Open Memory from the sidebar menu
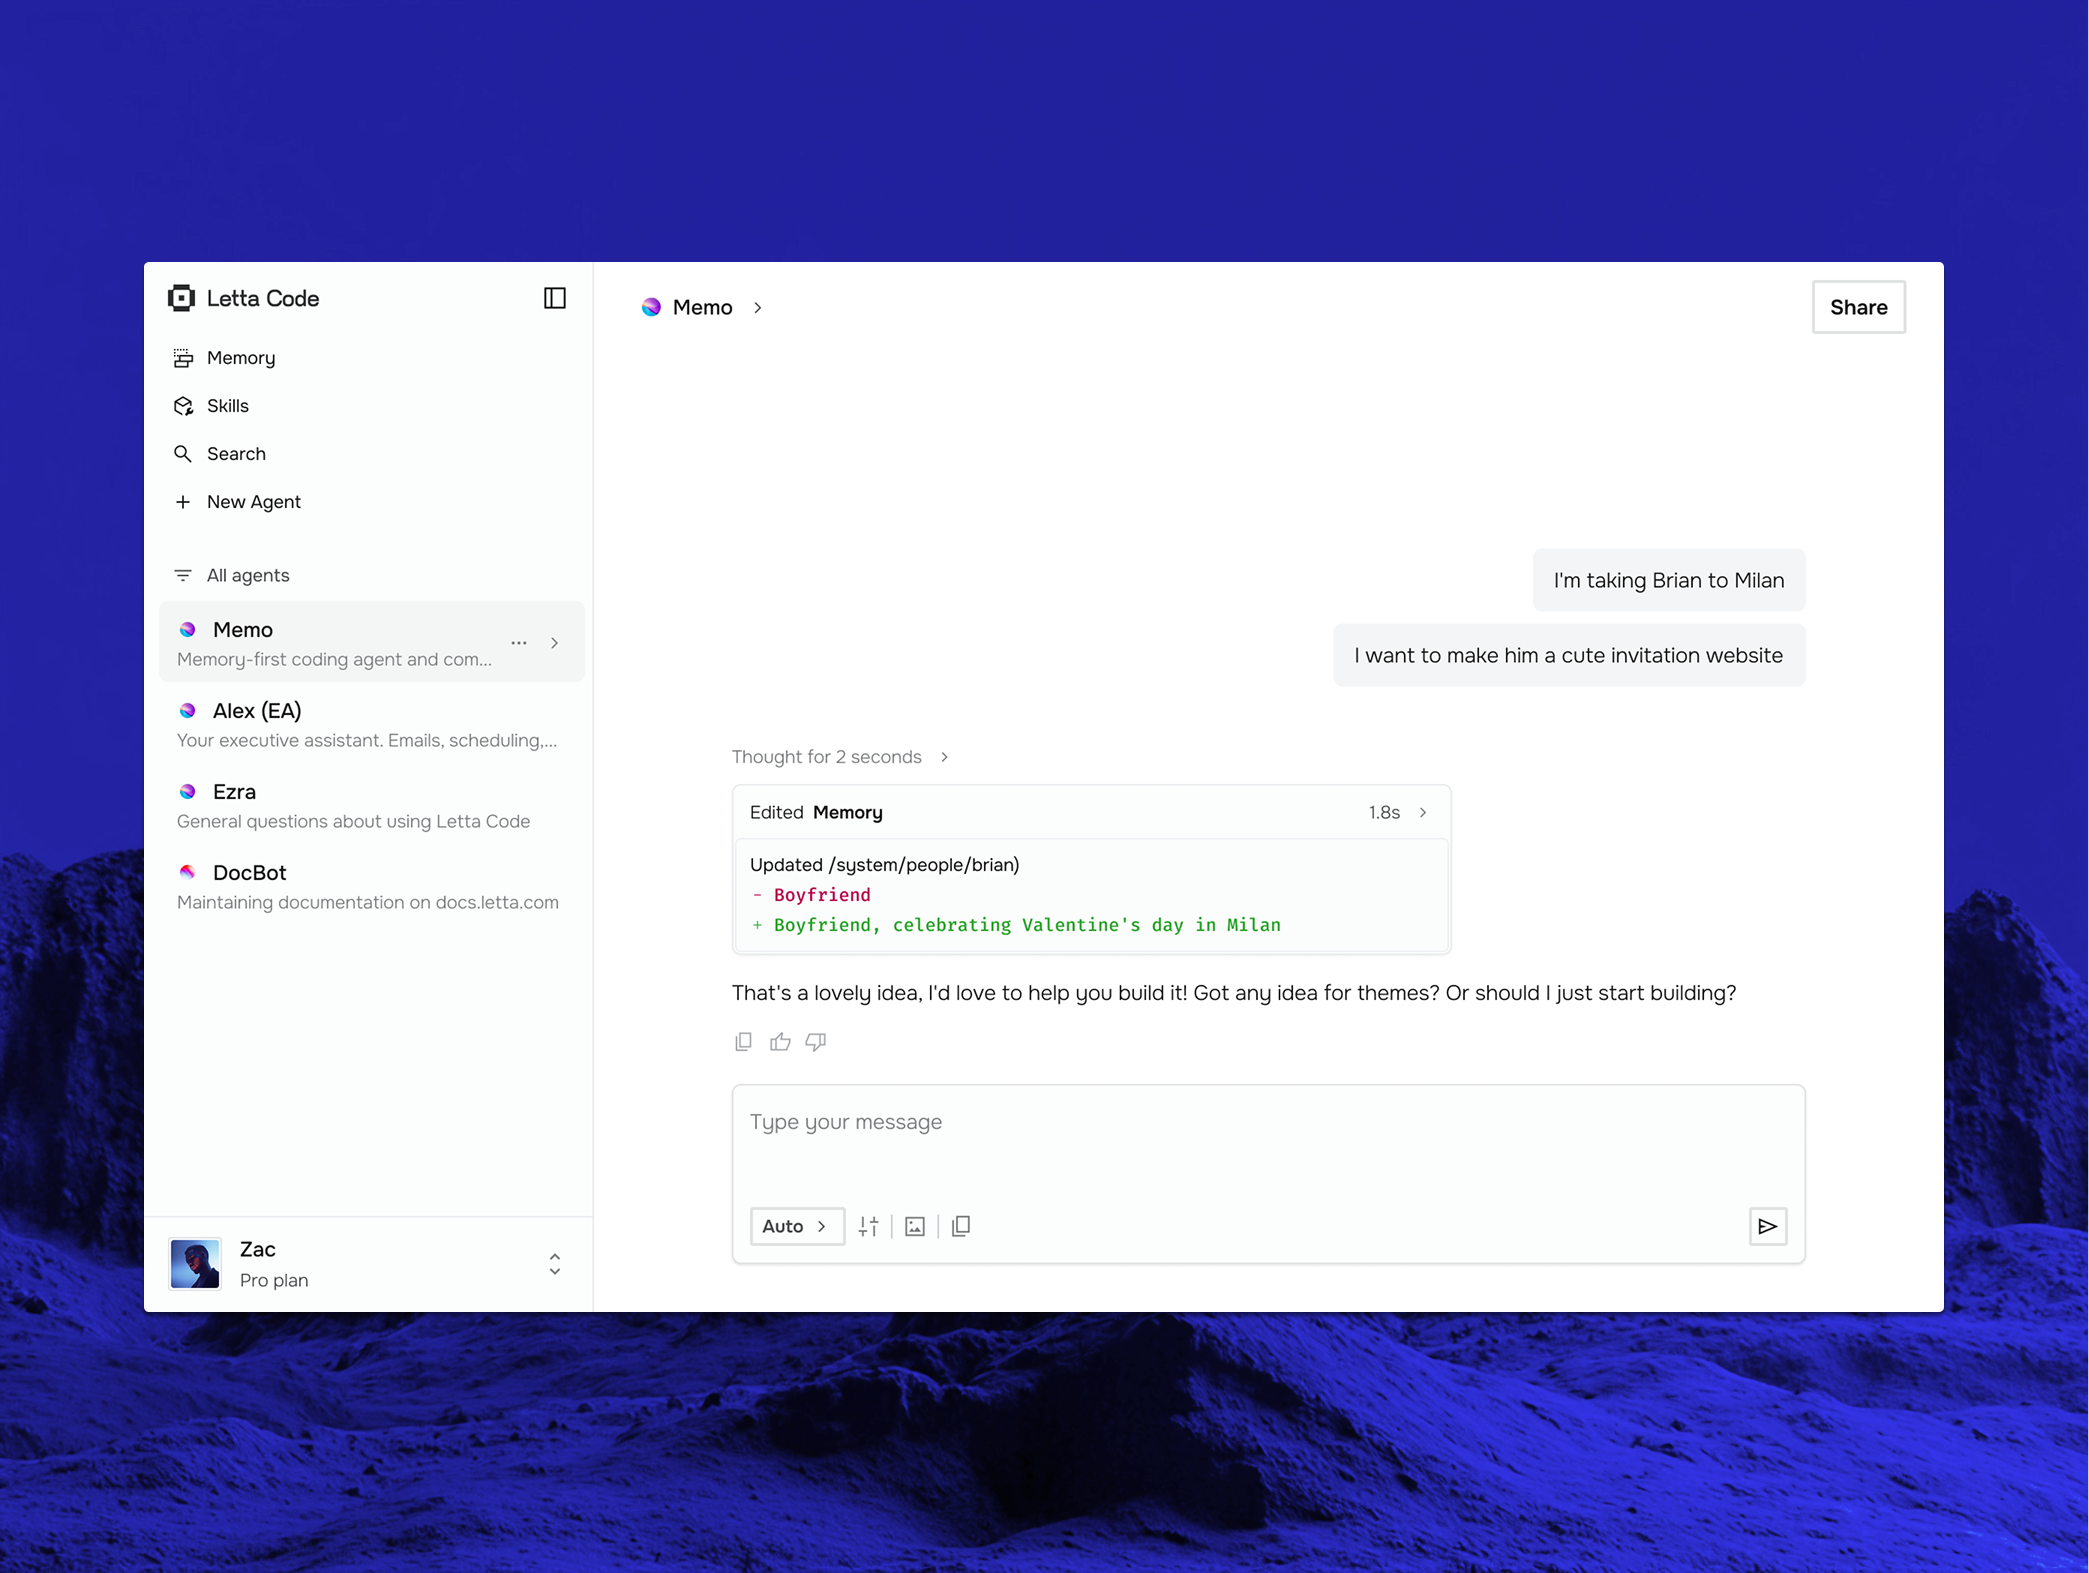The height and width of the screenshot is (1573, 2089). click(x=240, y=357)
